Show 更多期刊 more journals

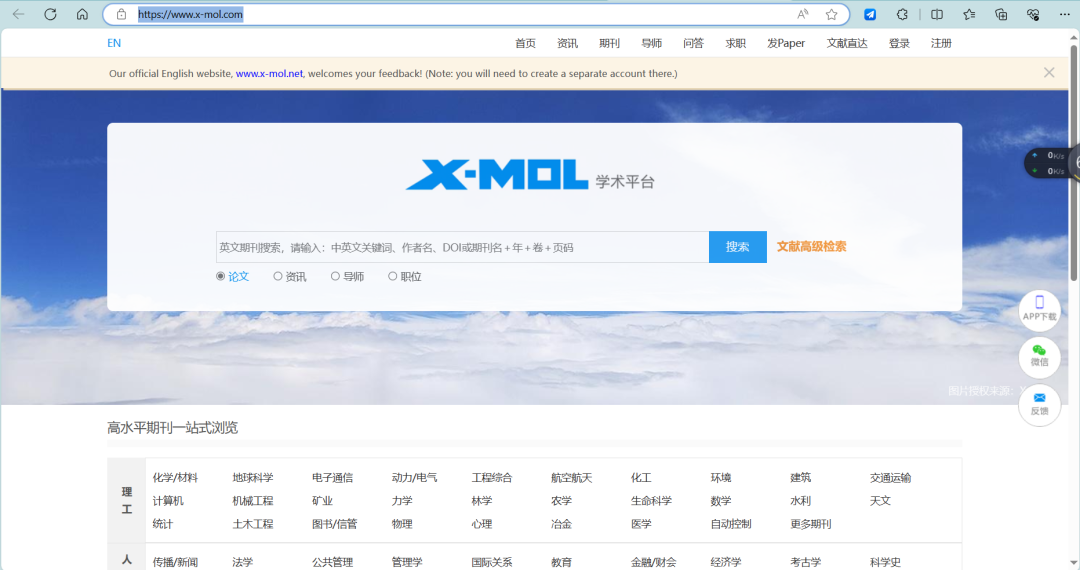click(x=811, y=525)
